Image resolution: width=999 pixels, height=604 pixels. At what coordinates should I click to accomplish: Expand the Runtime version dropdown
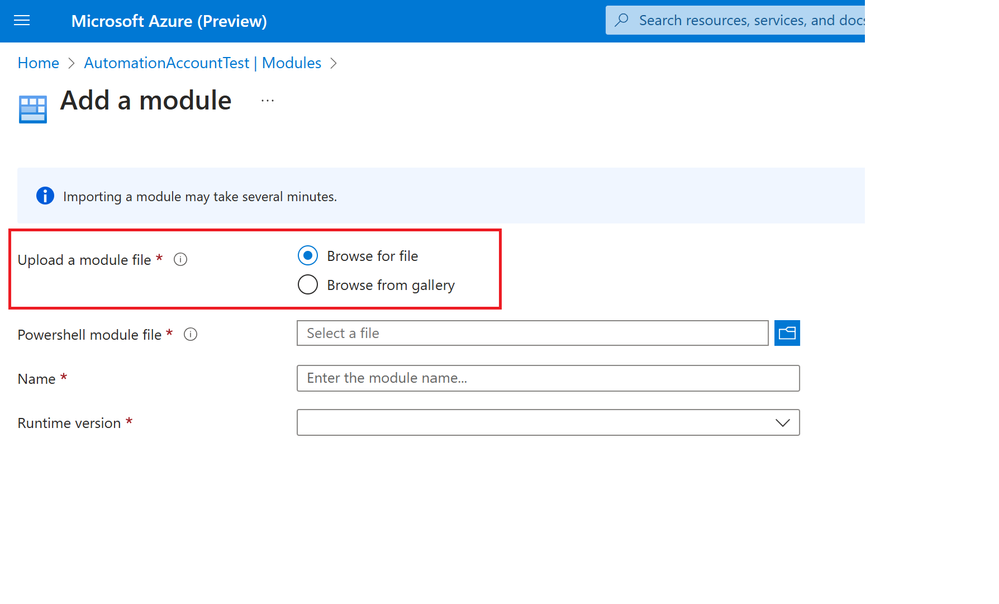click(x=548, y=422)
